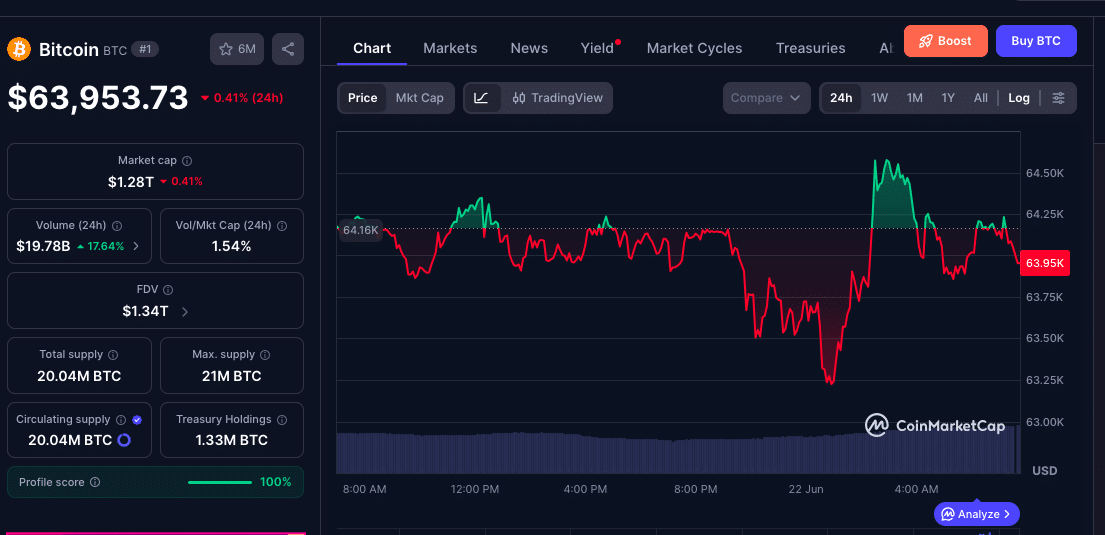Select the All time range
This screenshot has width=1105, height=535.
point(980,98)
